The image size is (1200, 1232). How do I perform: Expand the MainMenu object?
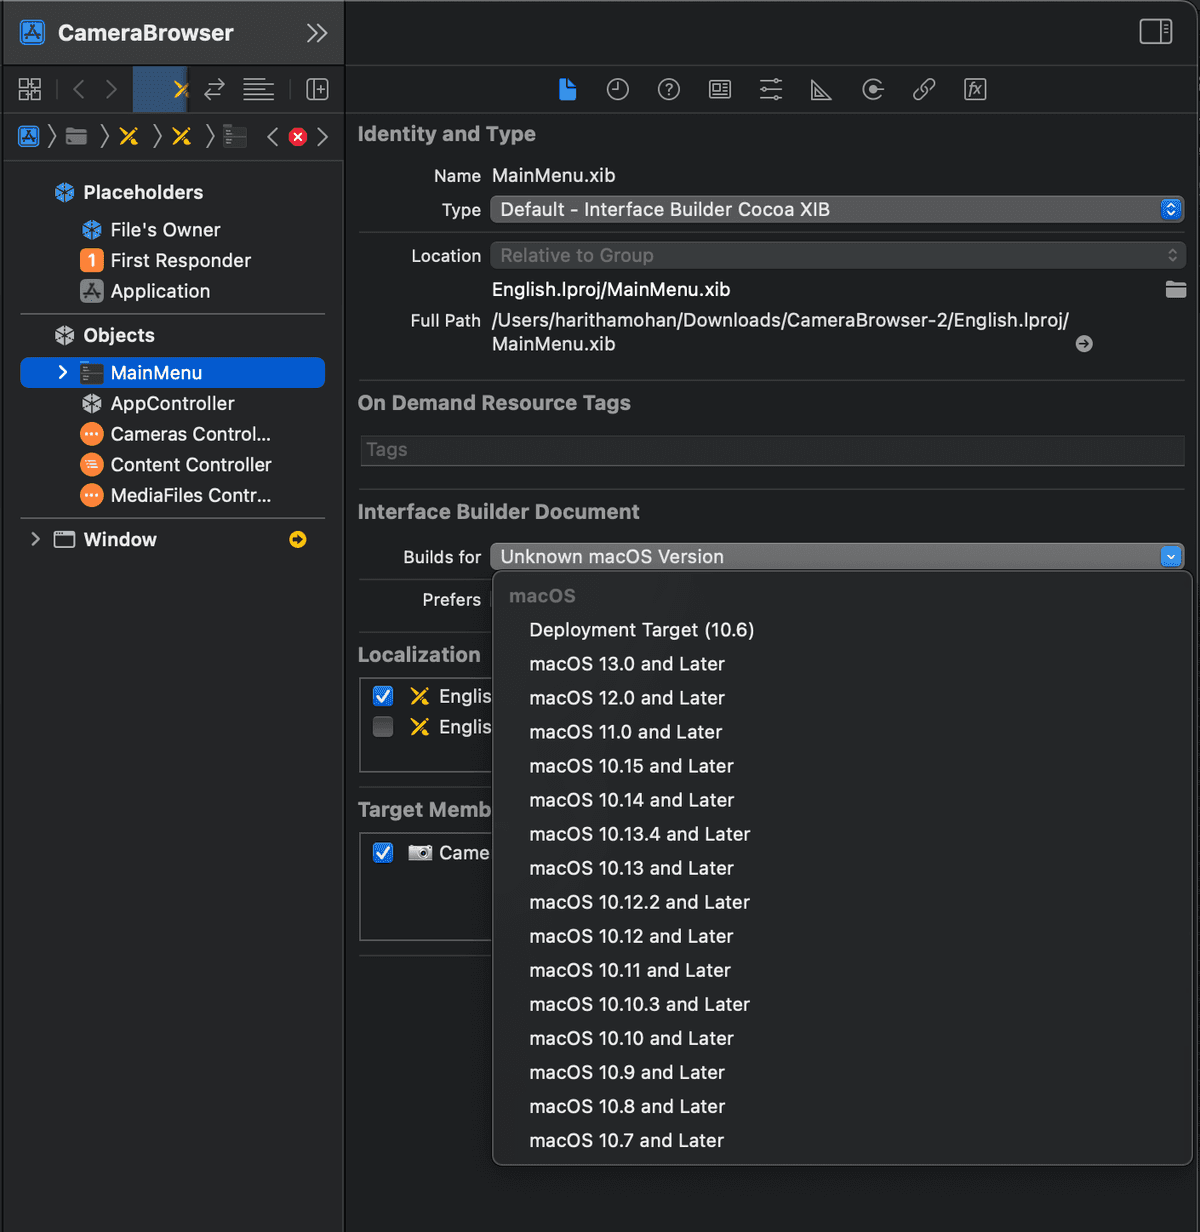pyautogui.click(x=63, y=373)
